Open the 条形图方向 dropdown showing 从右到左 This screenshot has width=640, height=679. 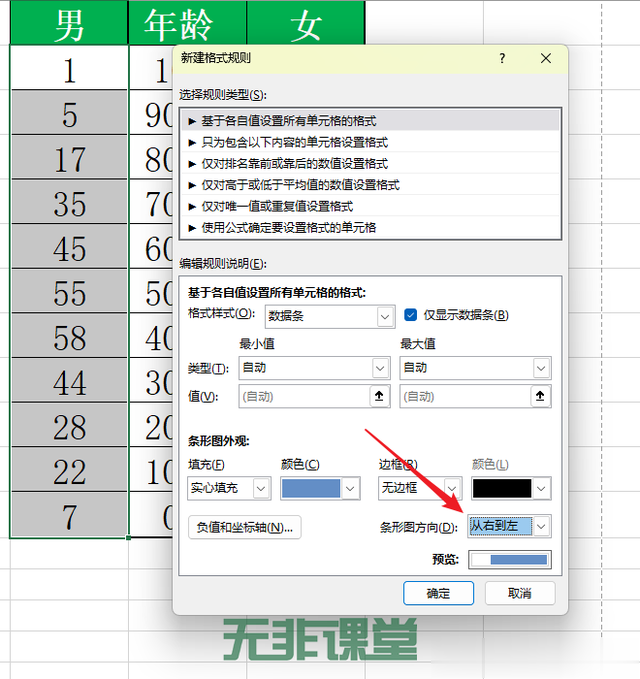[509, 527]
